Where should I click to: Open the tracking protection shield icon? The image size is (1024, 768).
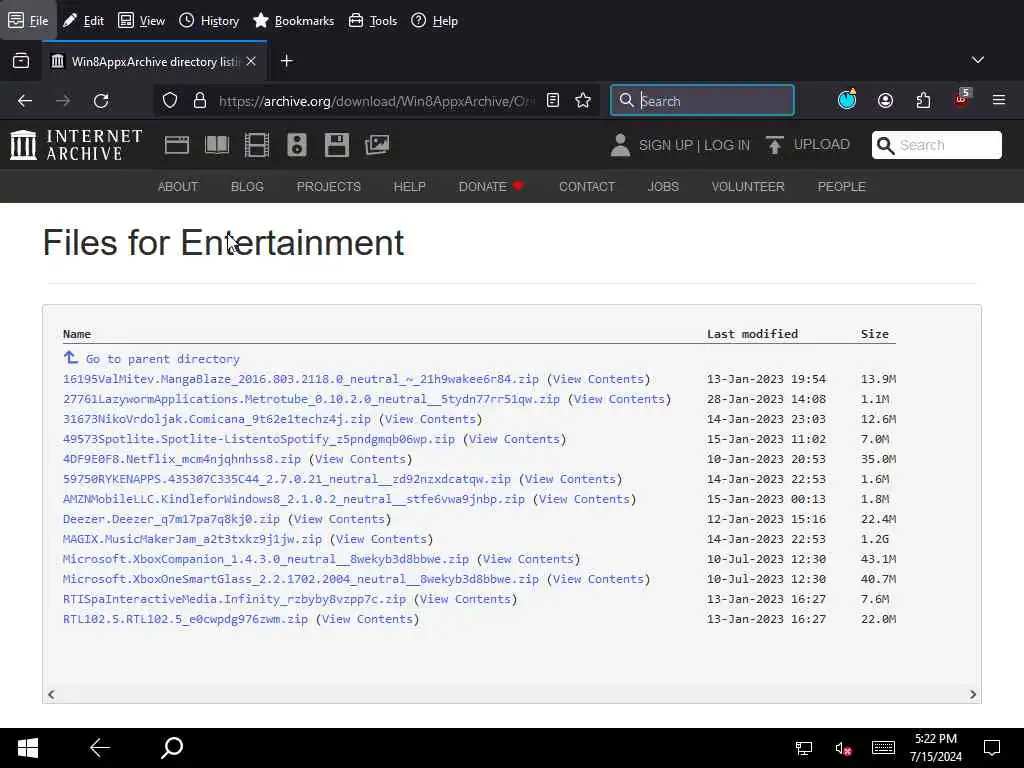point(170,101)
